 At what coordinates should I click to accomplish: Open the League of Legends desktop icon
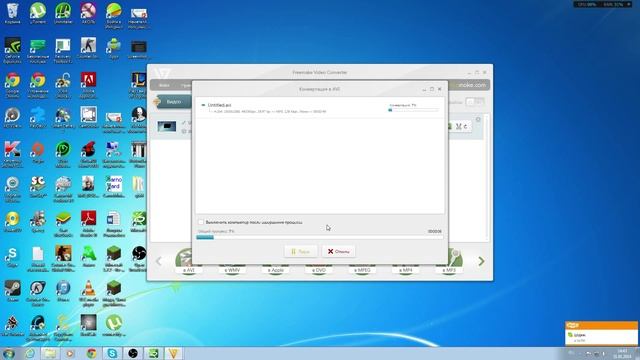[x=138, y=85]
